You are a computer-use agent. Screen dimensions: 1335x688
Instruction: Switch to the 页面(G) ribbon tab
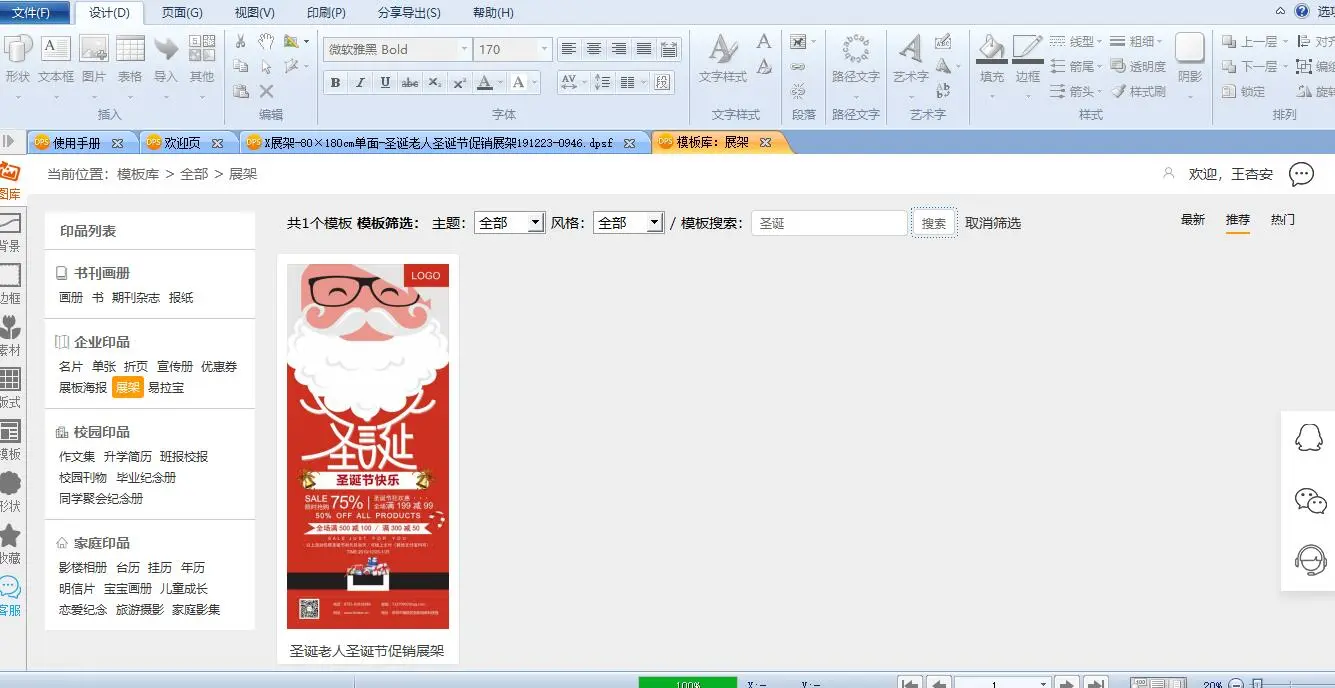pyautogui.click(x=182, y=13)
